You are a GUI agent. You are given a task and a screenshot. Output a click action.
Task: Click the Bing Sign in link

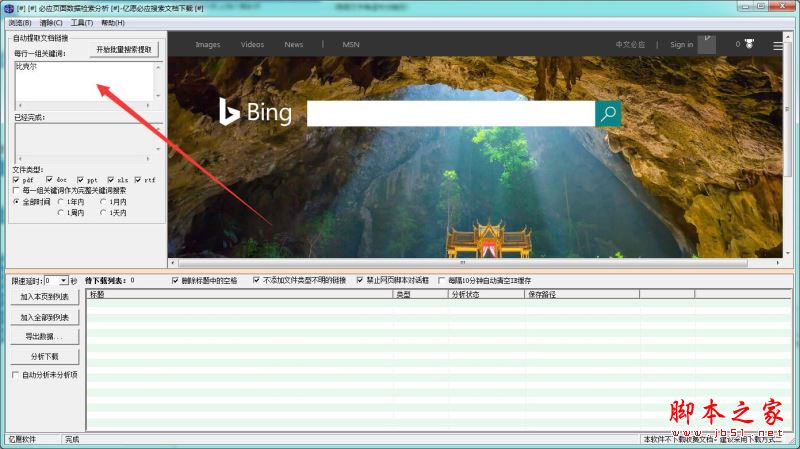coord(681,45)
